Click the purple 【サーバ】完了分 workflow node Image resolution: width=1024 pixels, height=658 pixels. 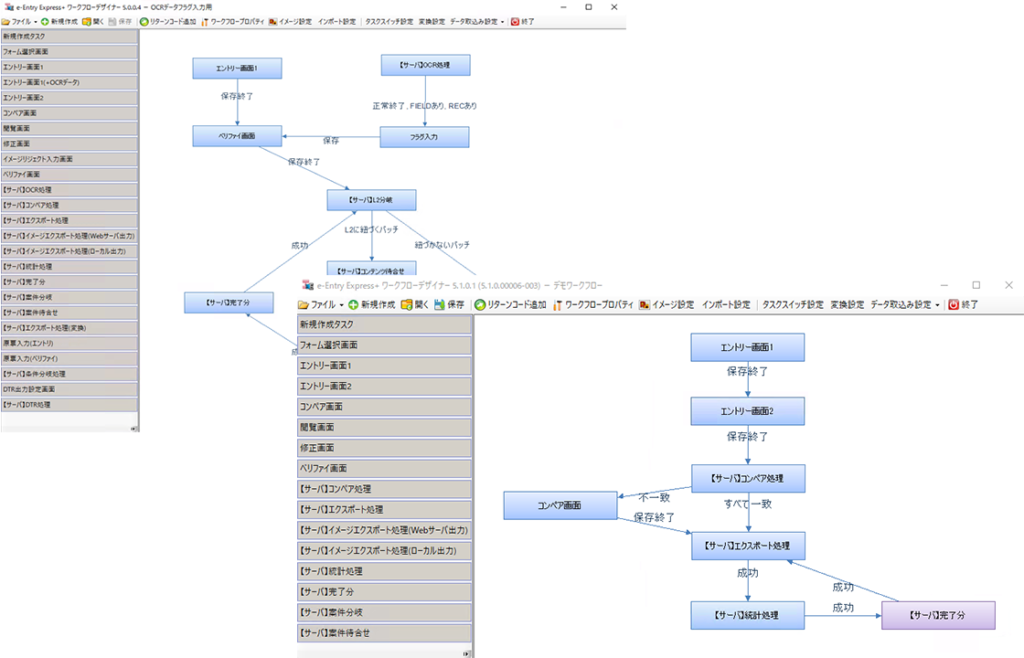[938, 615]
